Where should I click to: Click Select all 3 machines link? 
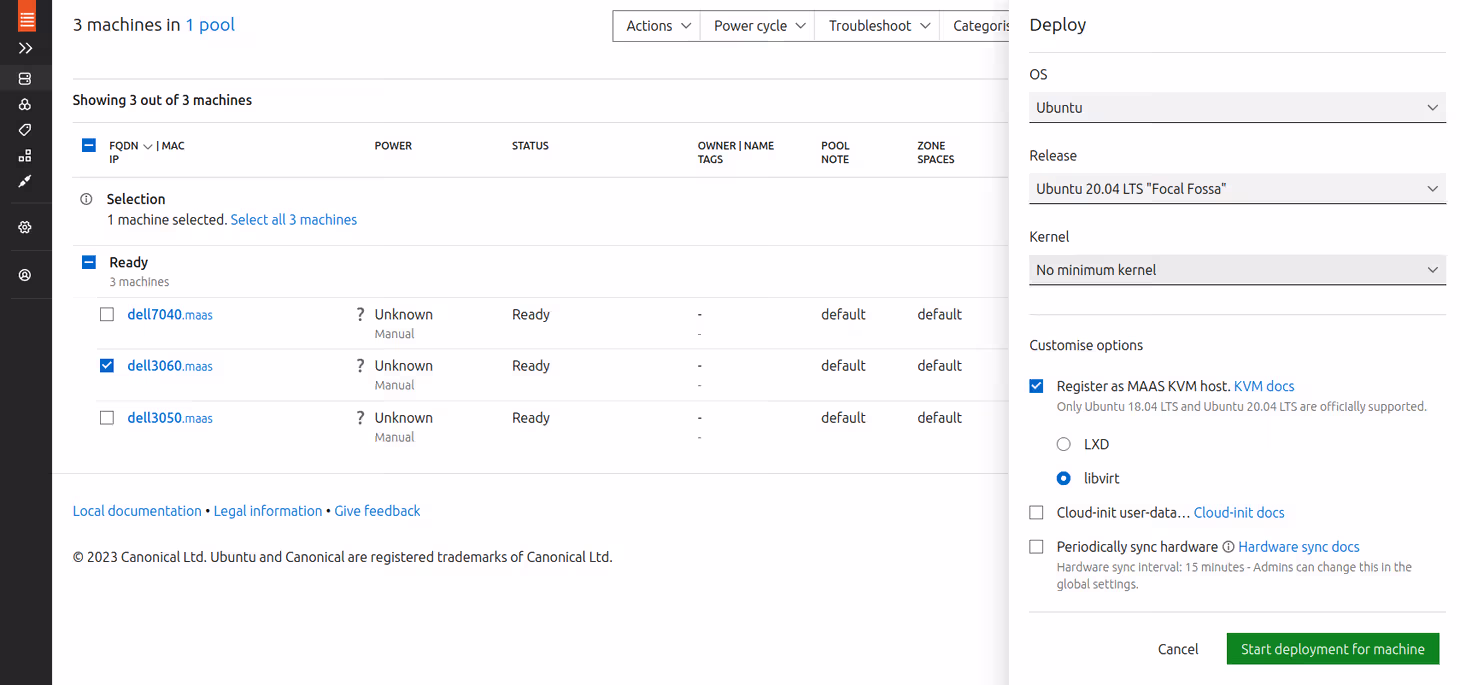293,220
